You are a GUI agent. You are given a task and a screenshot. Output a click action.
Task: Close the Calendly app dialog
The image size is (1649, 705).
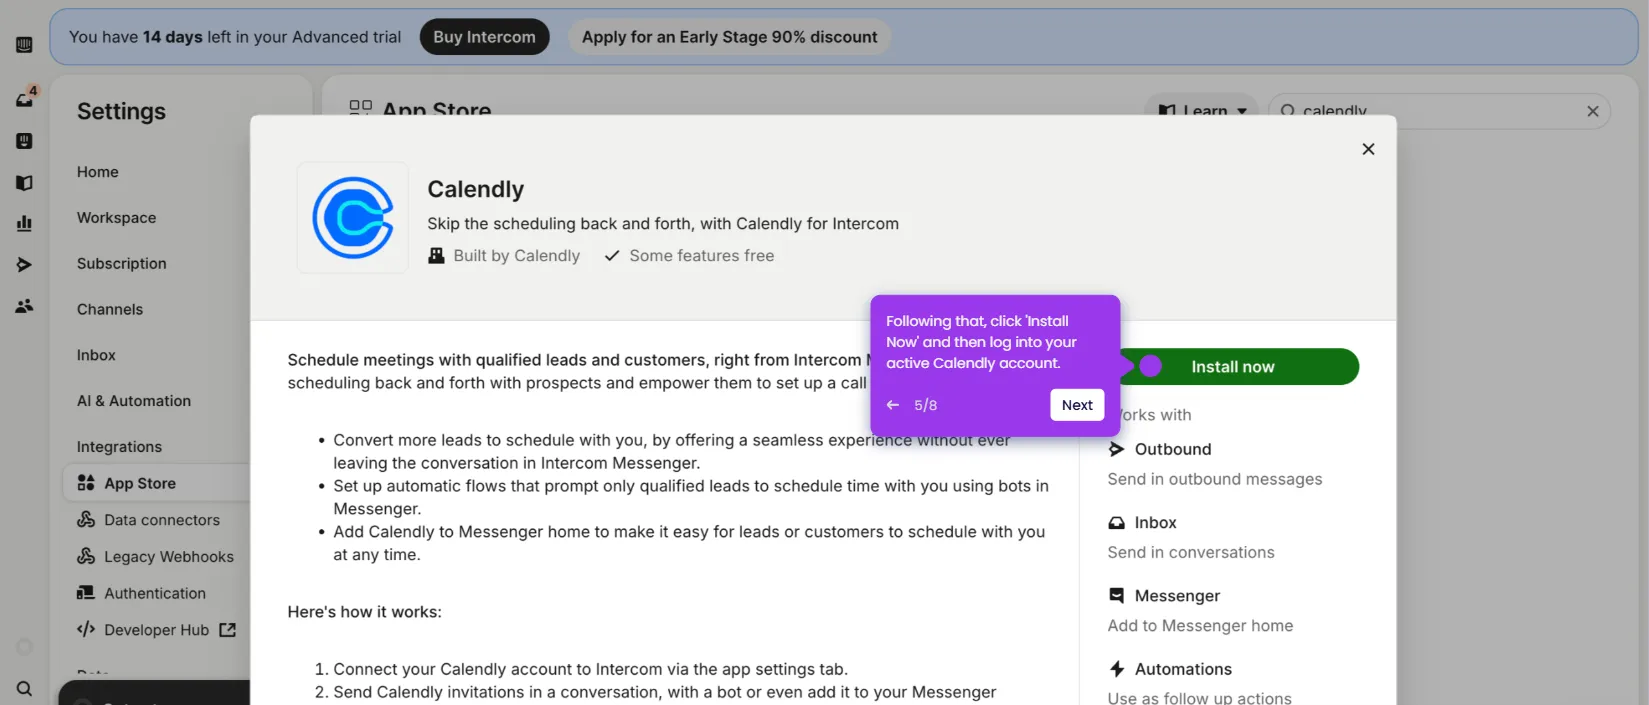(x=1368, y=149)
